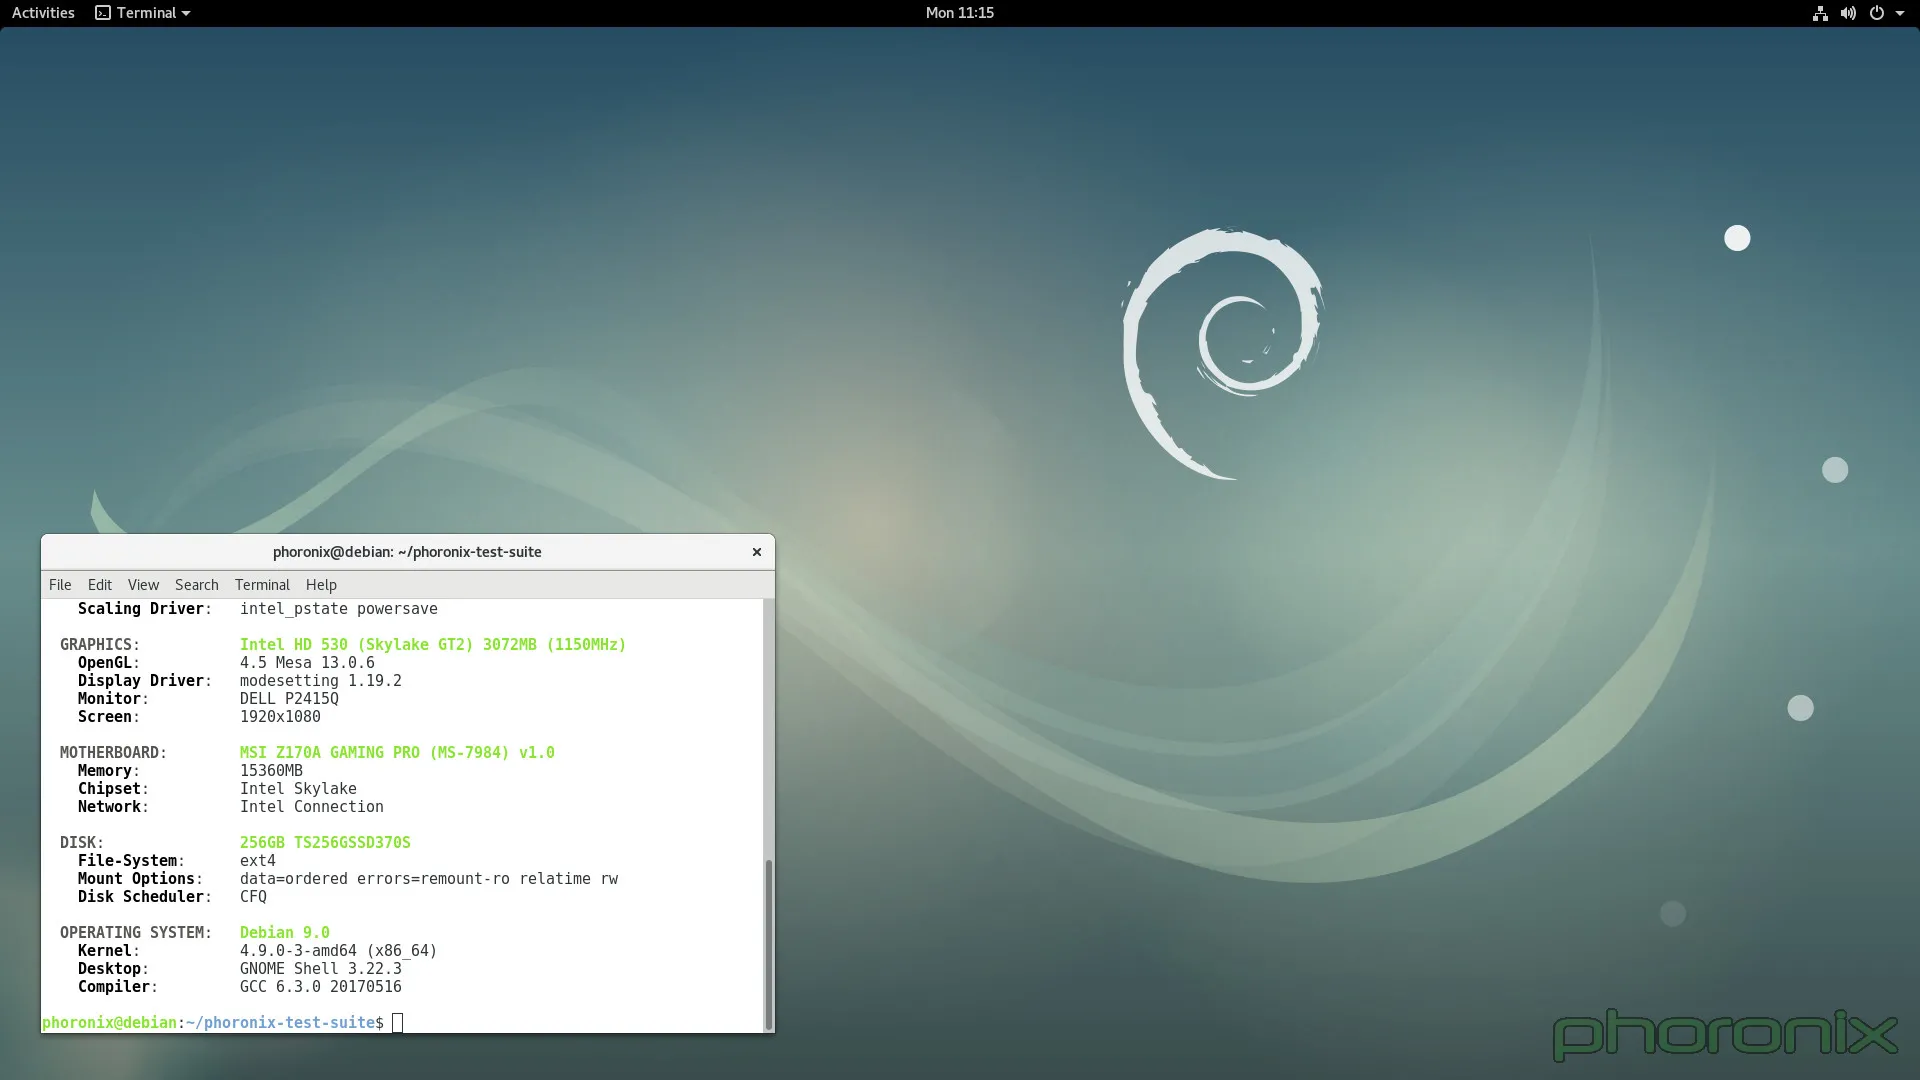Open the File menu in terminal
This screenshot has width=1920, height=1080.
60,585
